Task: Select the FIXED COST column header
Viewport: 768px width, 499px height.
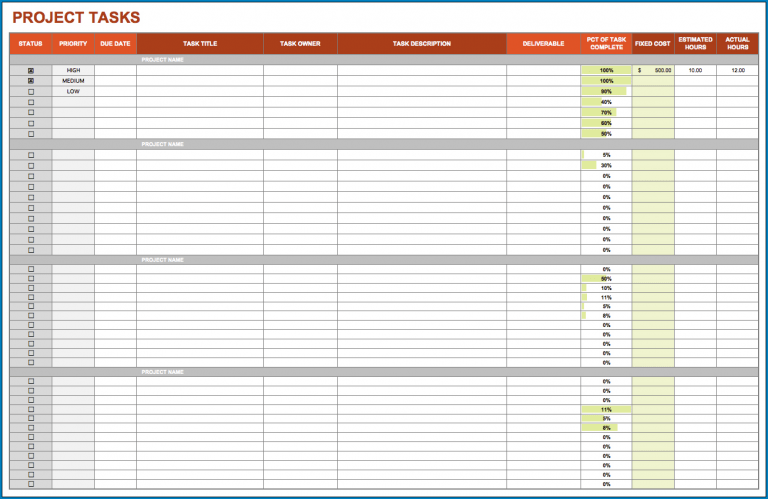Action: click(652, 44)
